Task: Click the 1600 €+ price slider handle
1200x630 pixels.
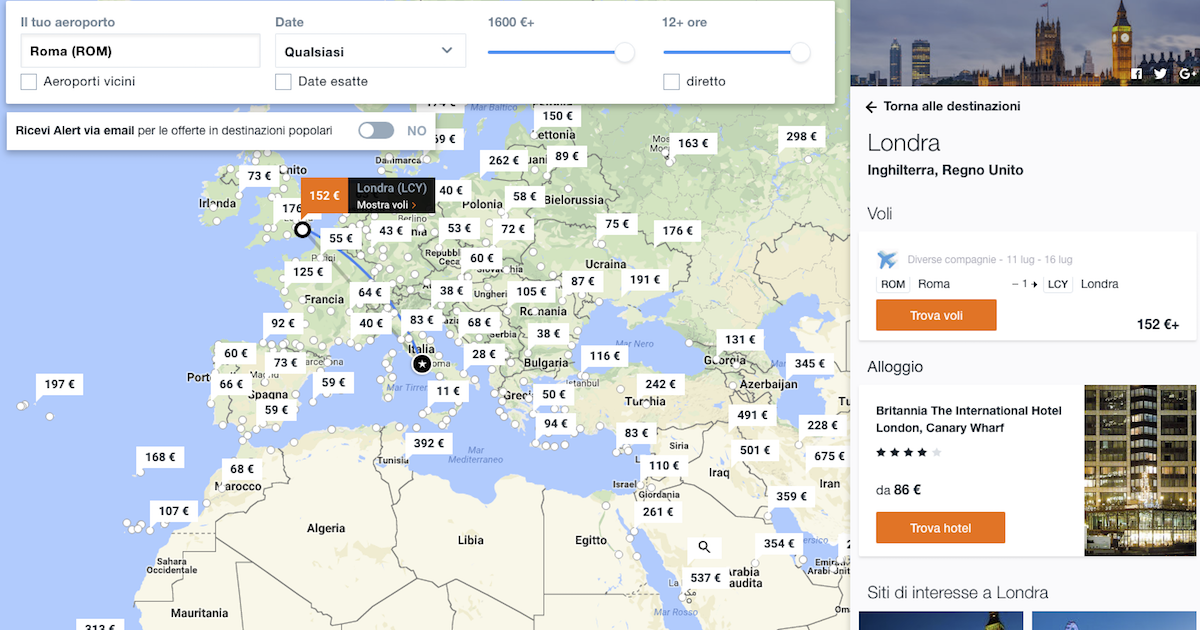Action: (625, 53)
